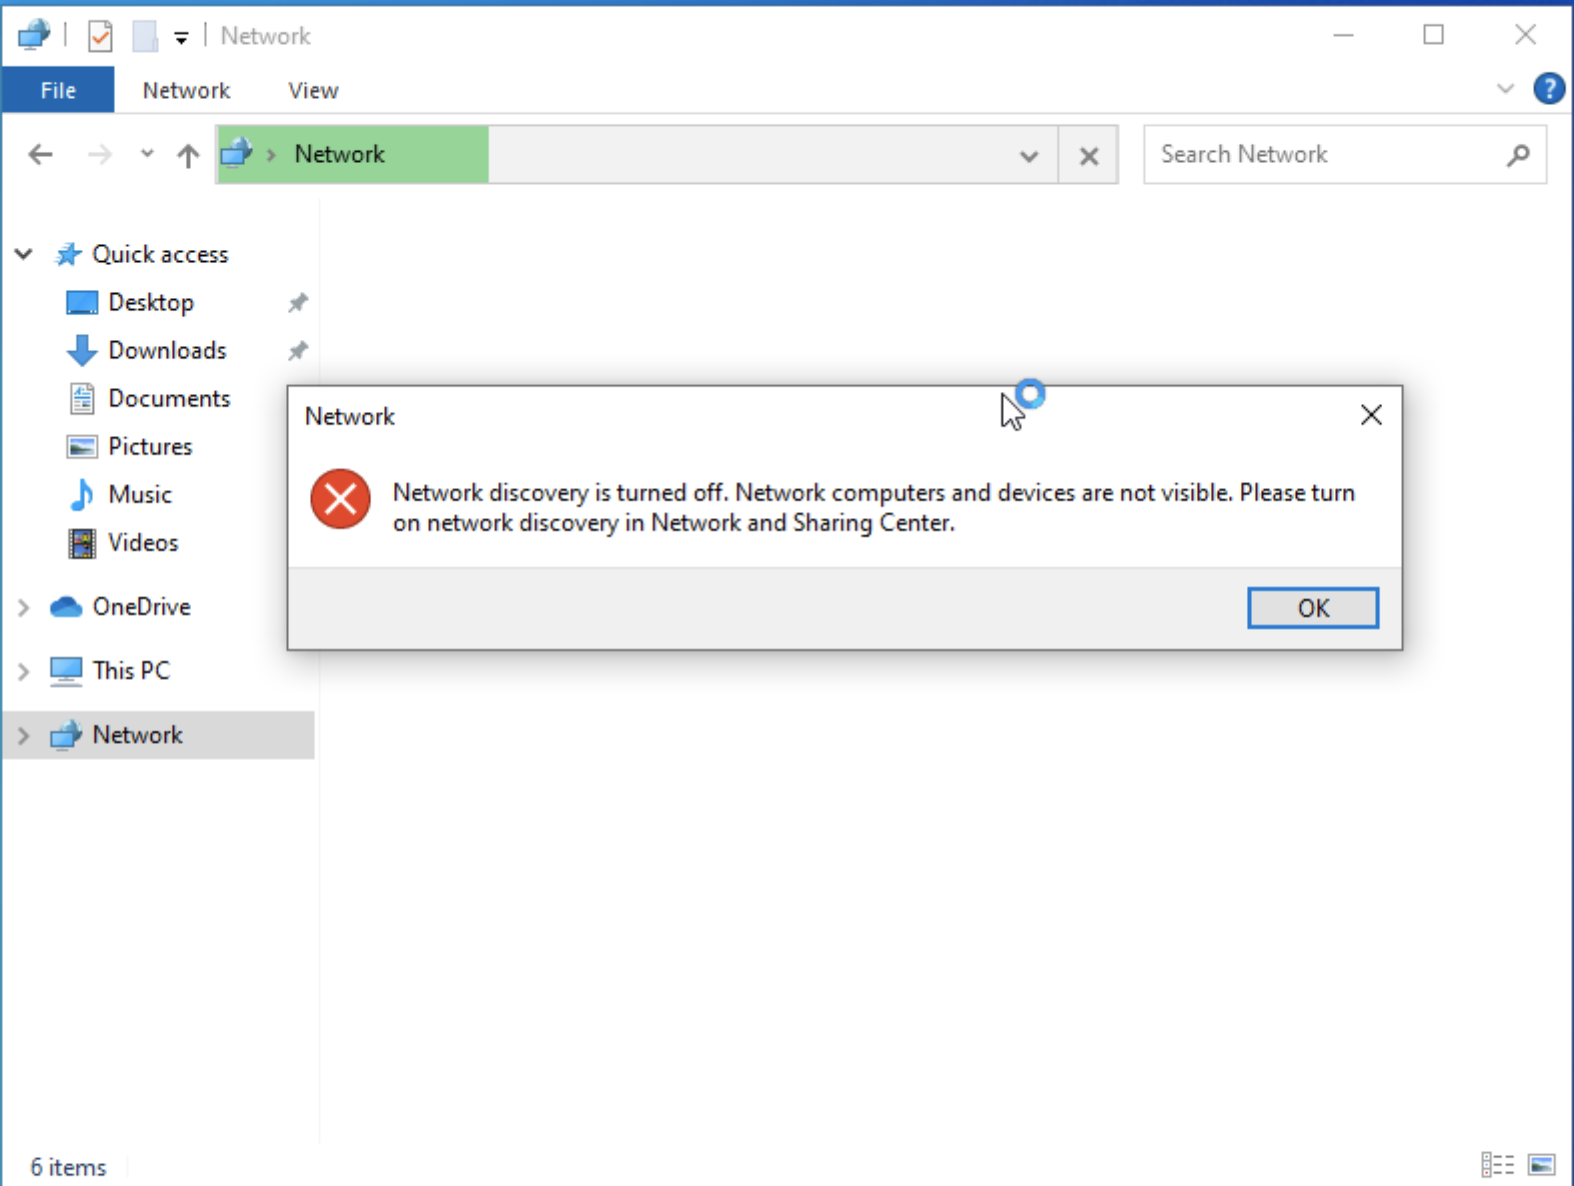The width and height of the screenshot is (1574, 1186).
Task: Go up one folder level arrow
Action: (x=188, y=155)
